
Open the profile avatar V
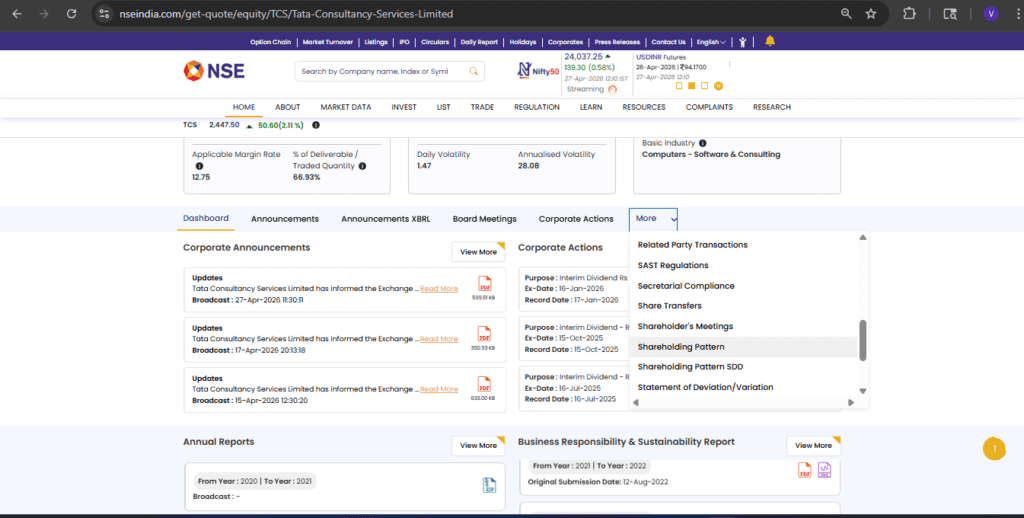pos(991,14)
